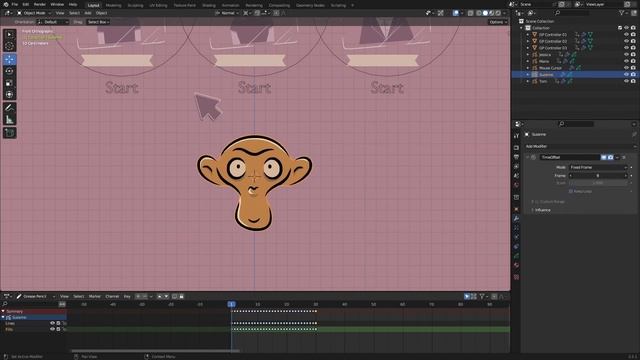The width and height of the screenshot is (640, 360).
Task: Open the viewport Object menu
Action: pyautogui.click(x=101, y=13)
